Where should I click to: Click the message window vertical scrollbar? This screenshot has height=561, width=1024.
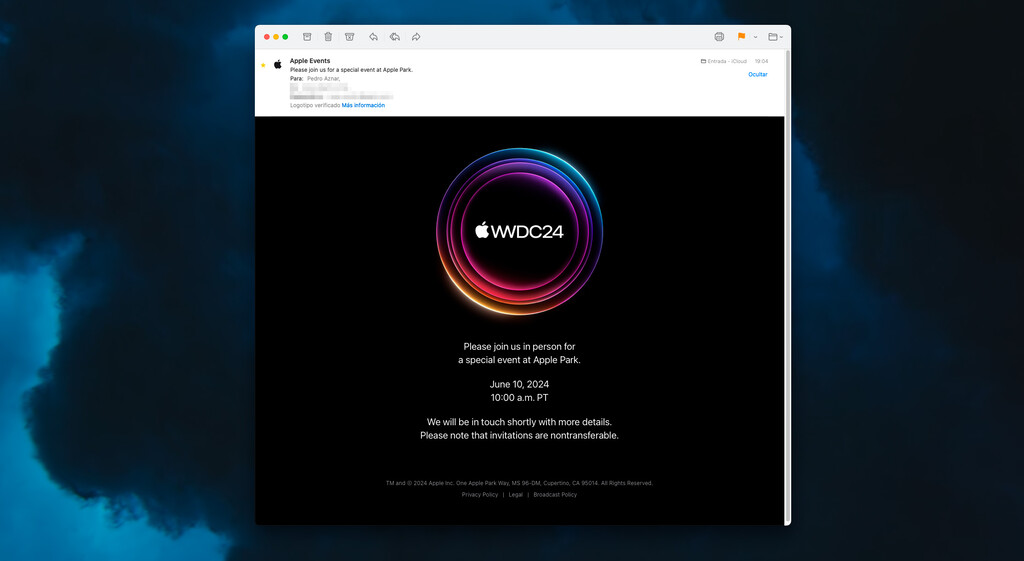788,287
